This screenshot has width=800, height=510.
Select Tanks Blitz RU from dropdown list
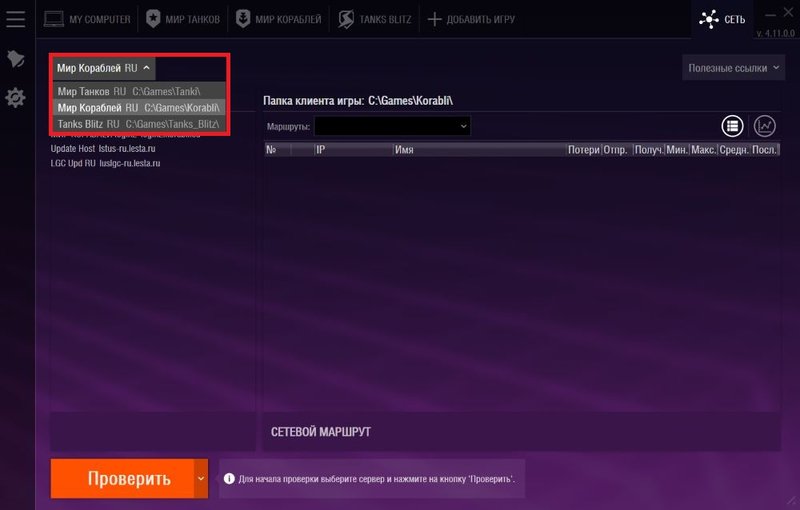(x=136, y=123)
